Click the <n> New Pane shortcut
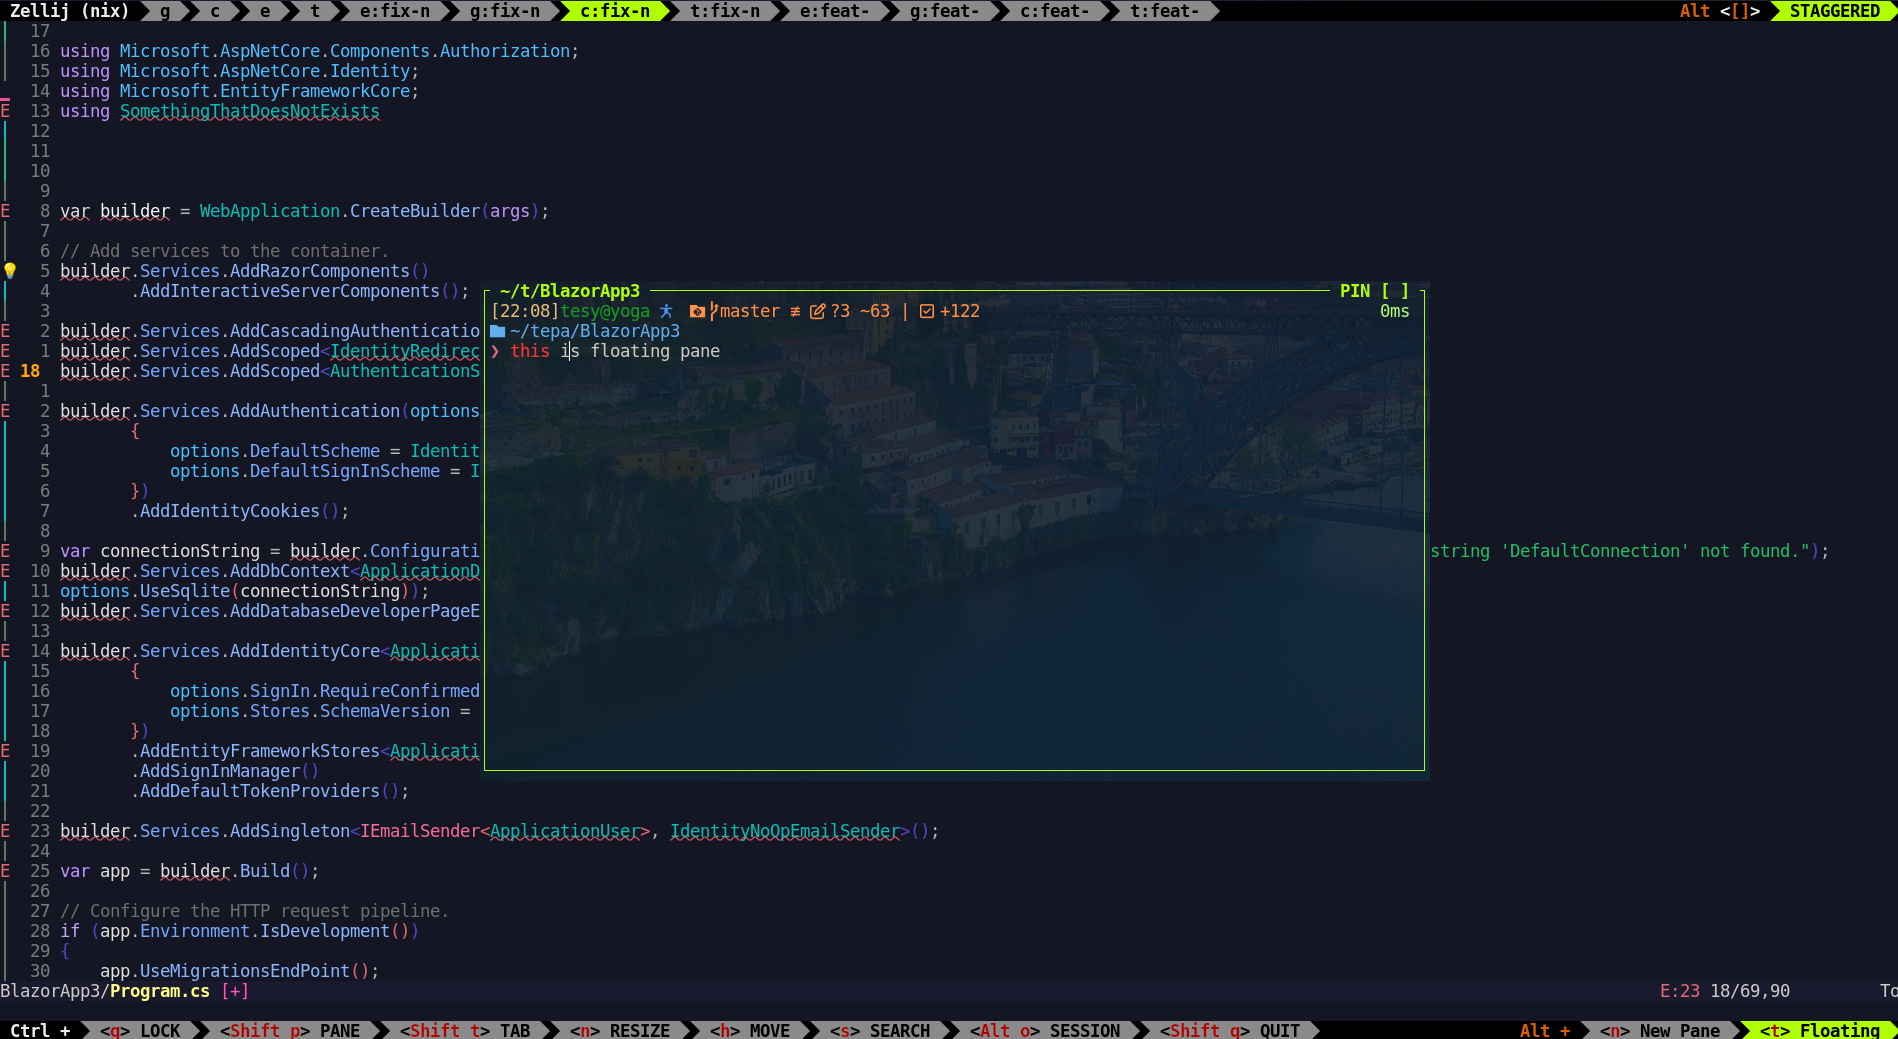This screenshot has width=1898, height=1039. click(x=1660, y=1030)
